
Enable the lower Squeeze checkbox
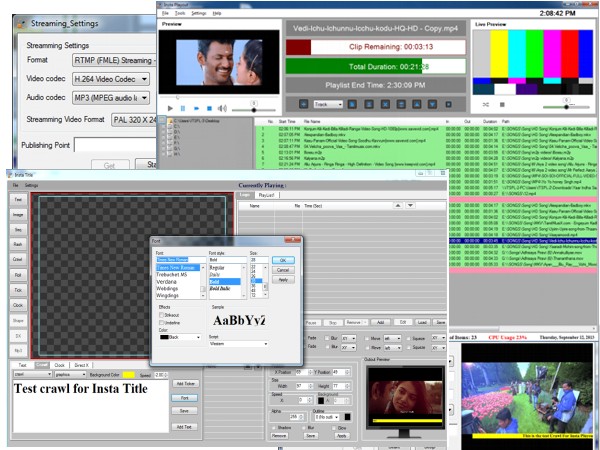pos(409,347)
